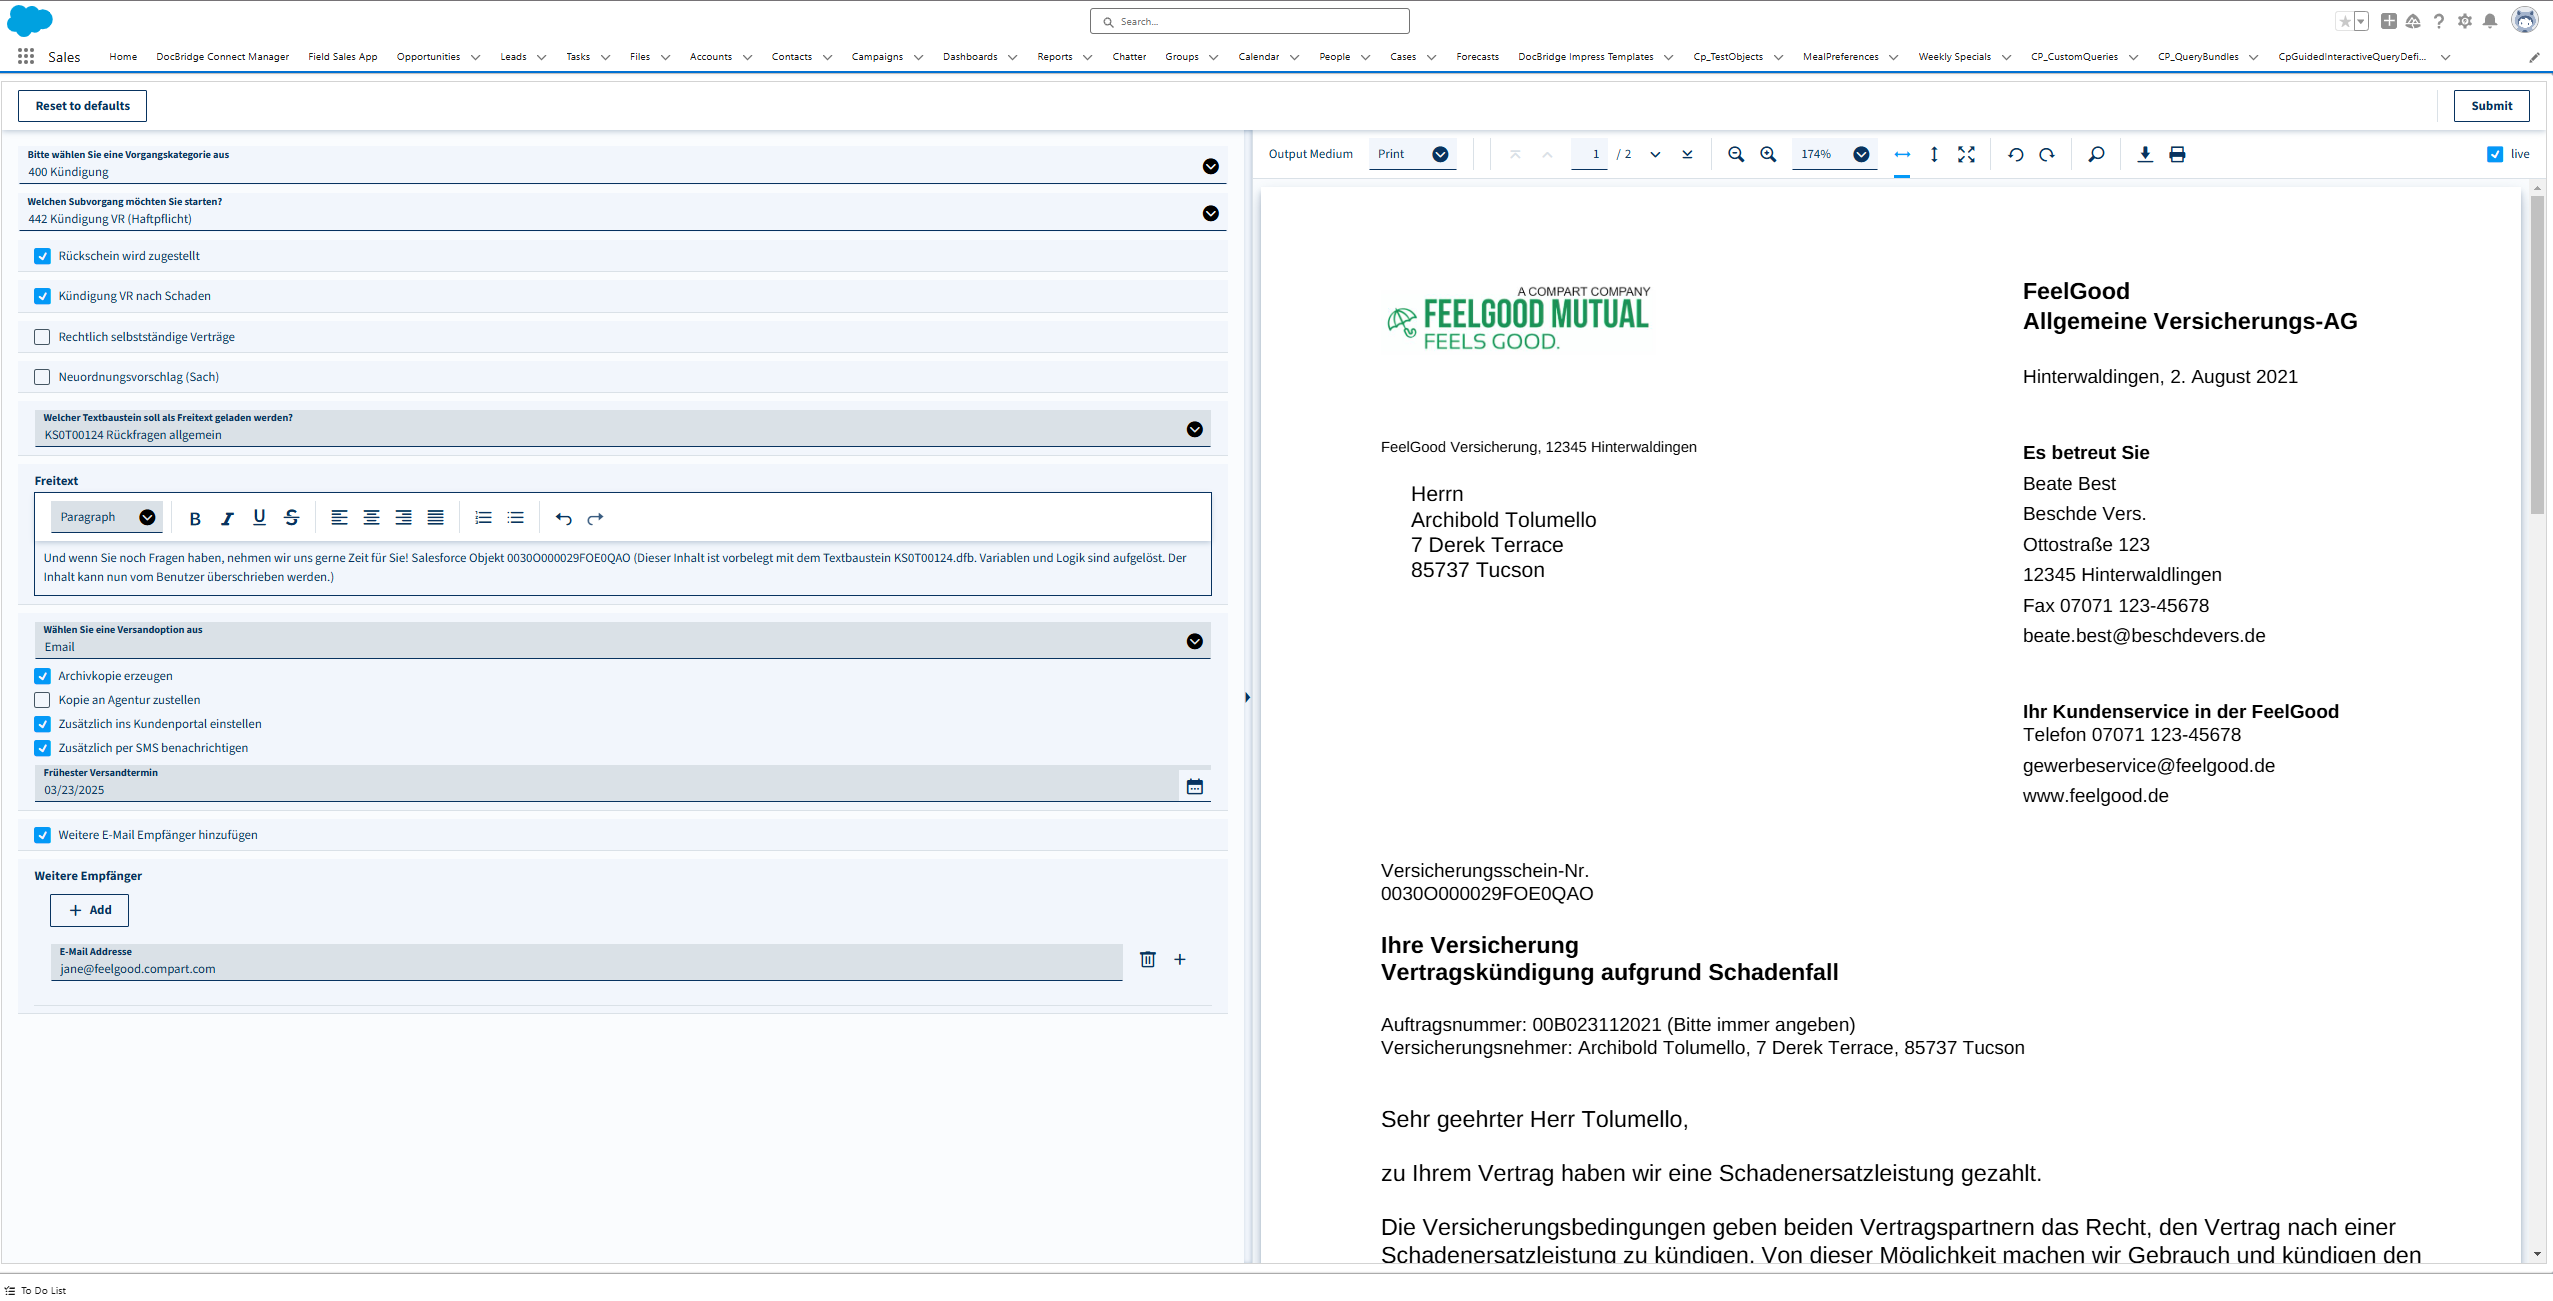Click the preview vertical scrollbar thumb
This screenshot has height=1301, width=2553.
tap(2537, 355)
